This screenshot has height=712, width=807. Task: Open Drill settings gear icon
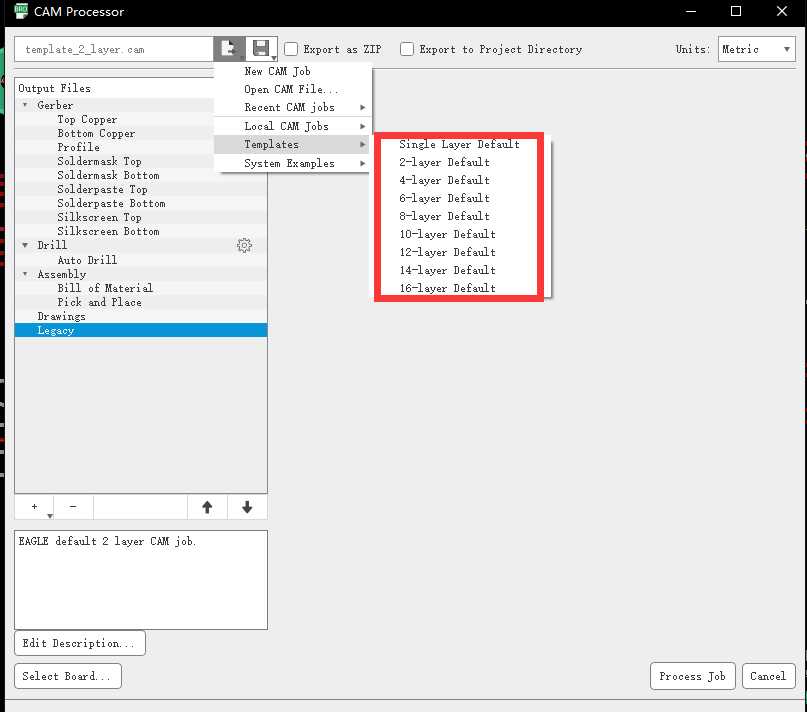click(x=244, y=246)
